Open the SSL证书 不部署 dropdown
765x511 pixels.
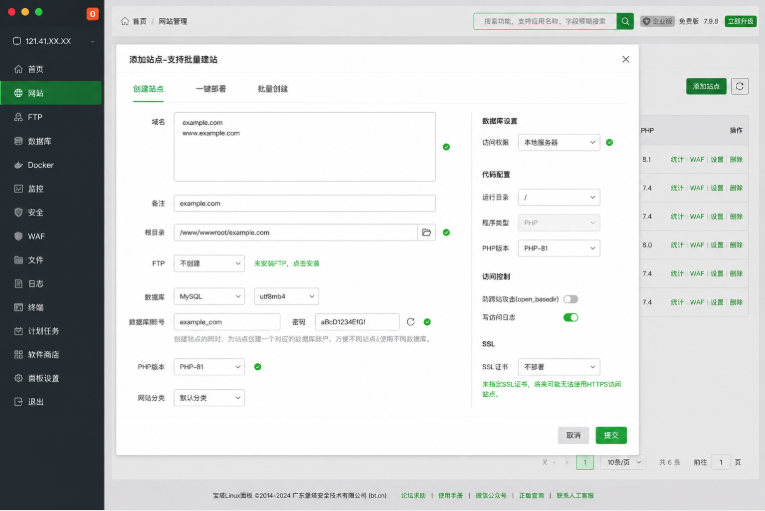559,367
